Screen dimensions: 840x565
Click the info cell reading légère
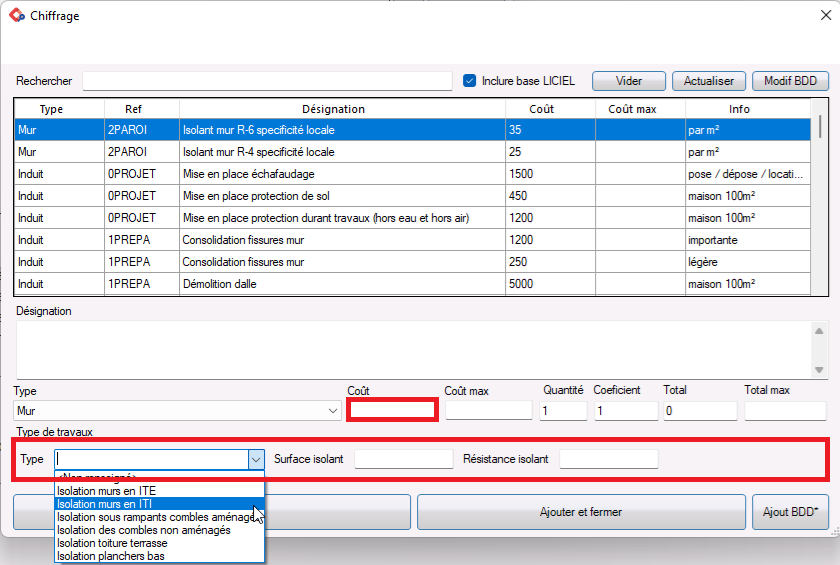coord(748,262)
